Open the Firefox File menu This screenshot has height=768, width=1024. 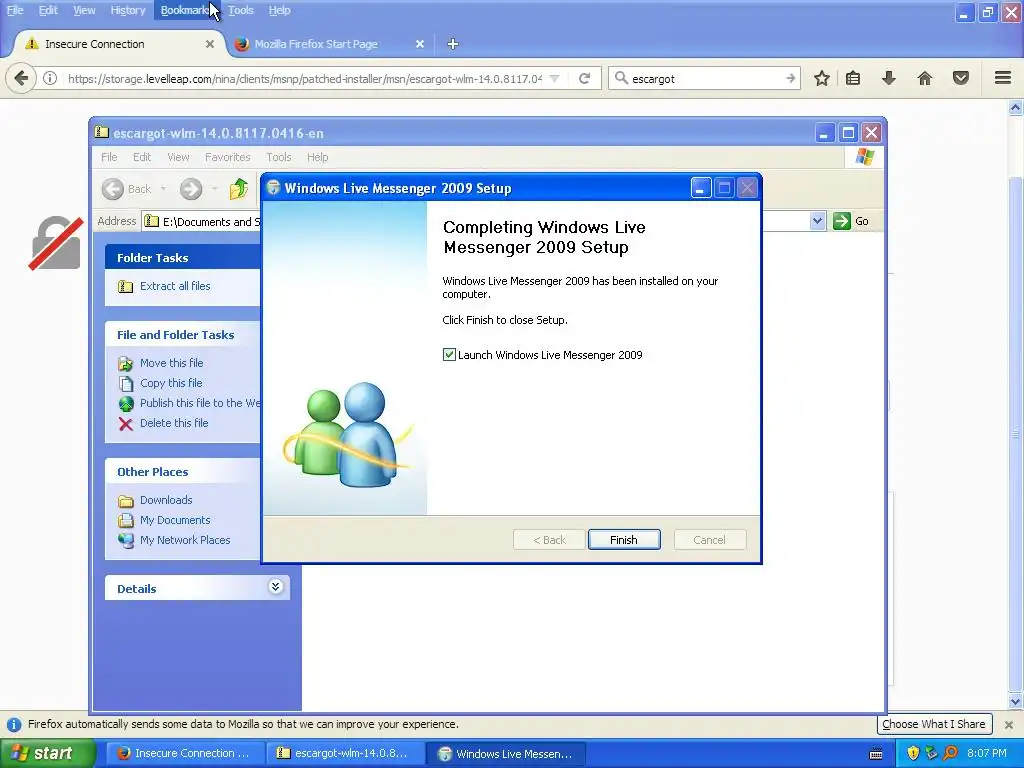tap(15, 10)
